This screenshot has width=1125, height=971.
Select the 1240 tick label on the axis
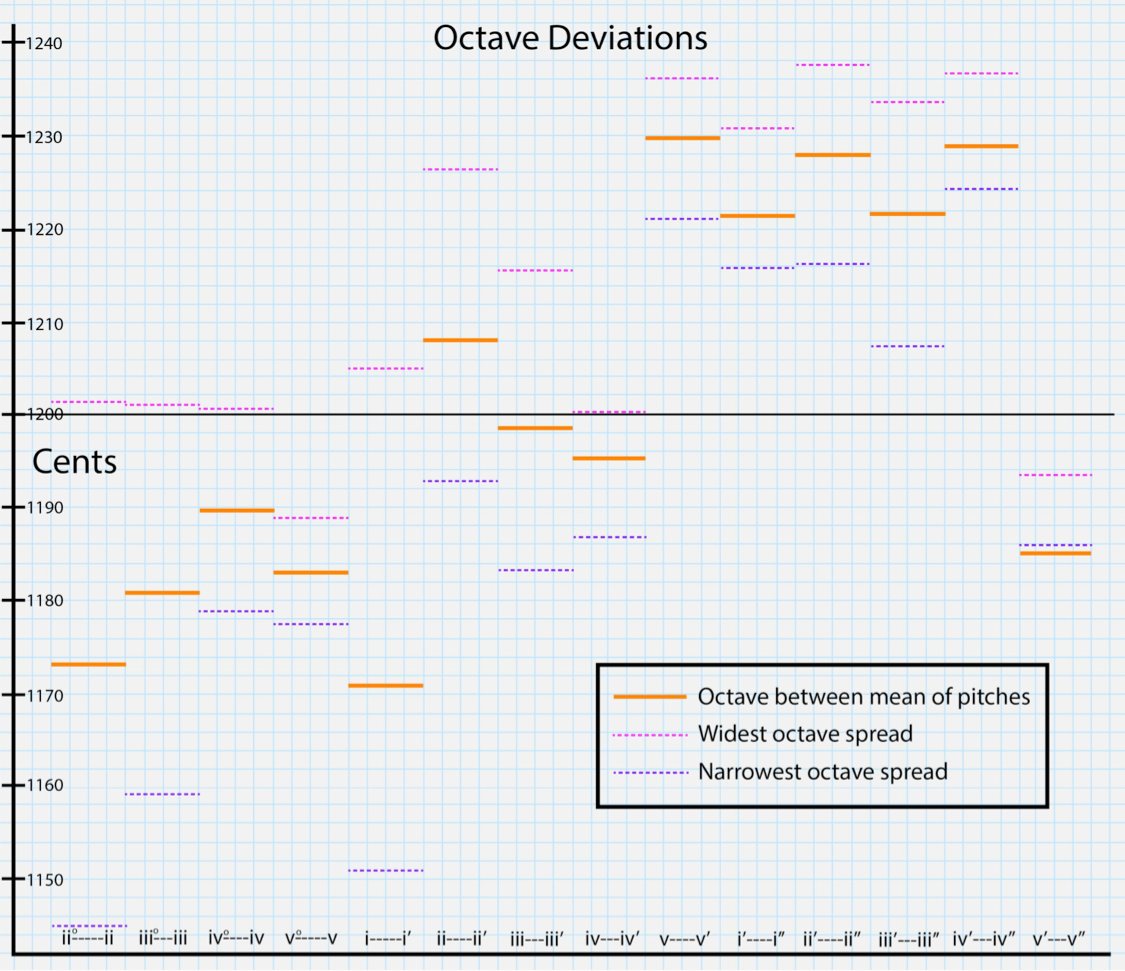pyautogui.click(x=44, y=43)
